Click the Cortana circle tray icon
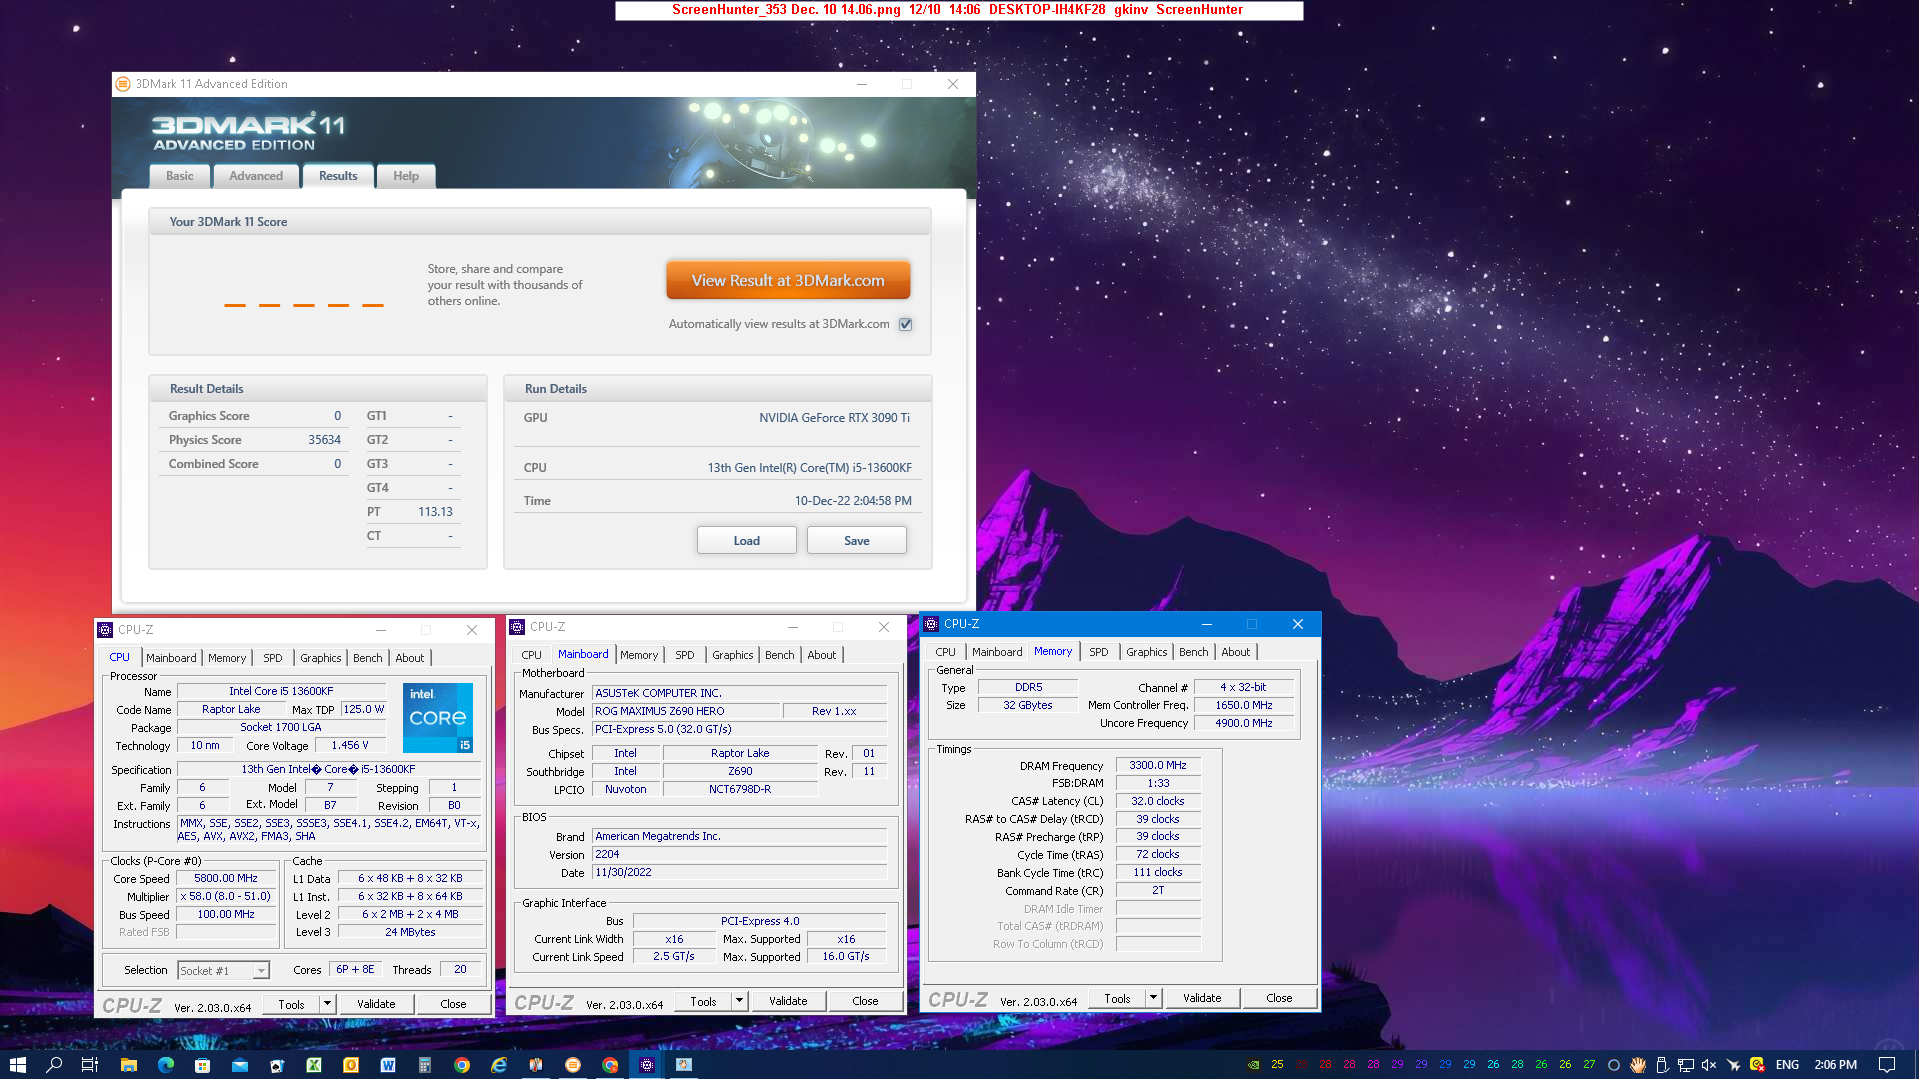 (1613, 1064)
